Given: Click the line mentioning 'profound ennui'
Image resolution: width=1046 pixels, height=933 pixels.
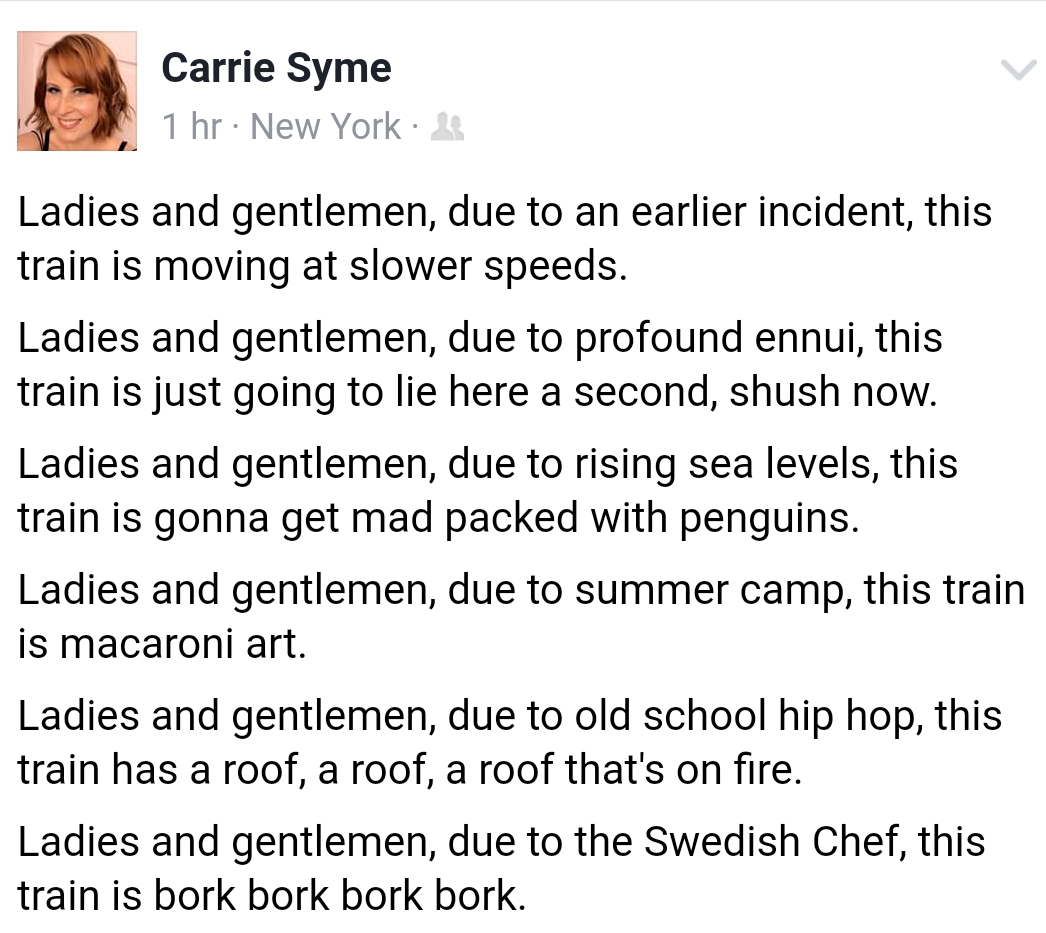Looking at the screenshot, I should coord(480,338).
